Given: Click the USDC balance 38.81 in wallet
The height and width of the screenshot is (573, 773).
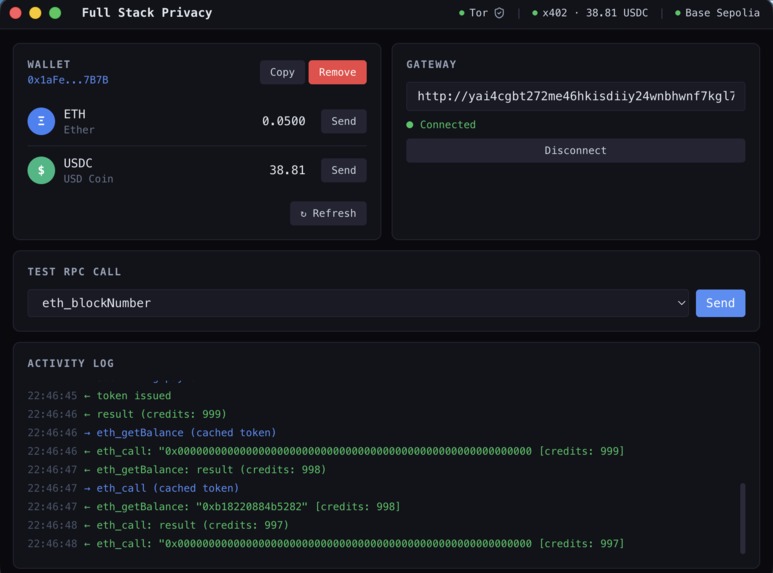Looking at the screenshot, I should coord(287,170).
